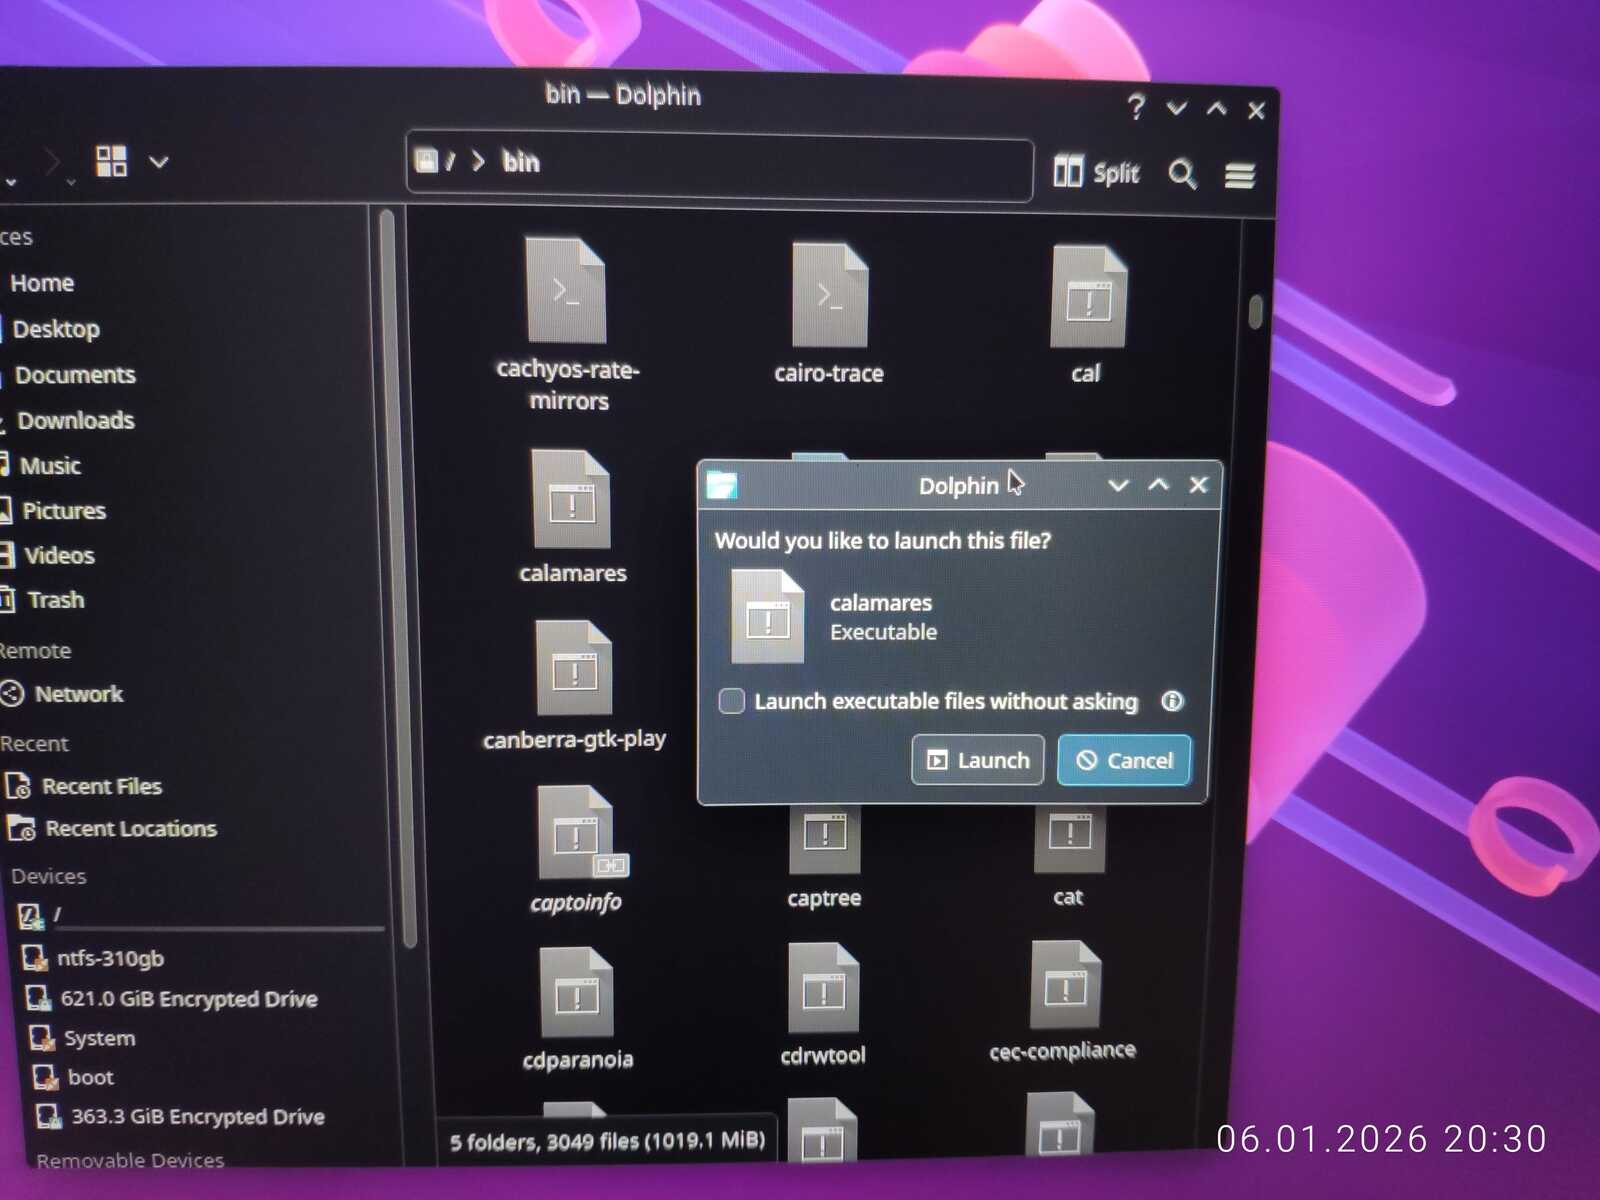Select the cal executable icon
Image resolution: width=1600 pixels, height=1200 pixels.
click(1089, 296)
